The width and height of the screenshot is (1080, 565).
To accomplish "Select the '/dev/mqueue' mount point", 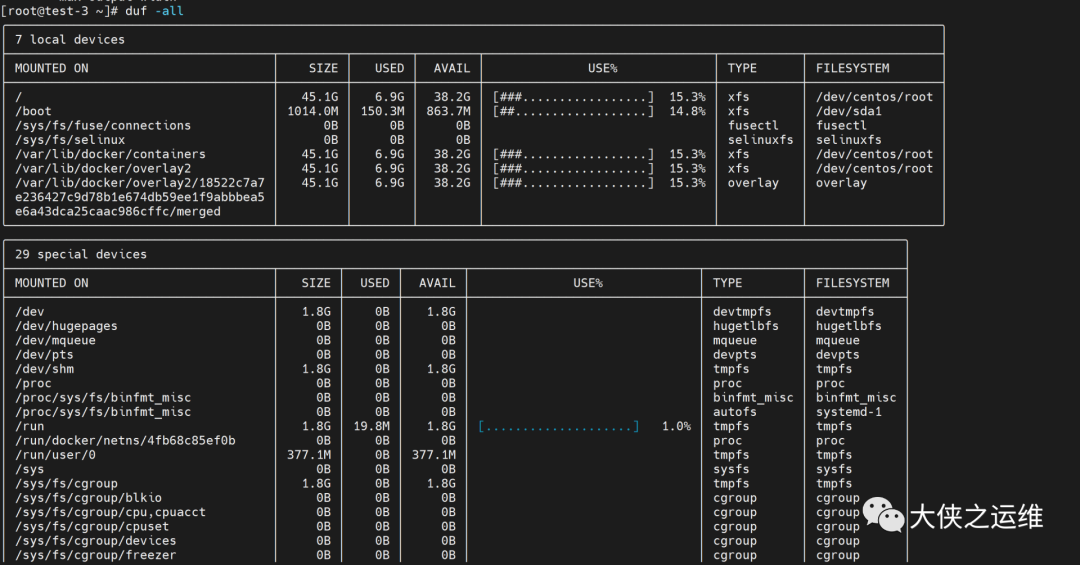I will (x=55, y=340).
